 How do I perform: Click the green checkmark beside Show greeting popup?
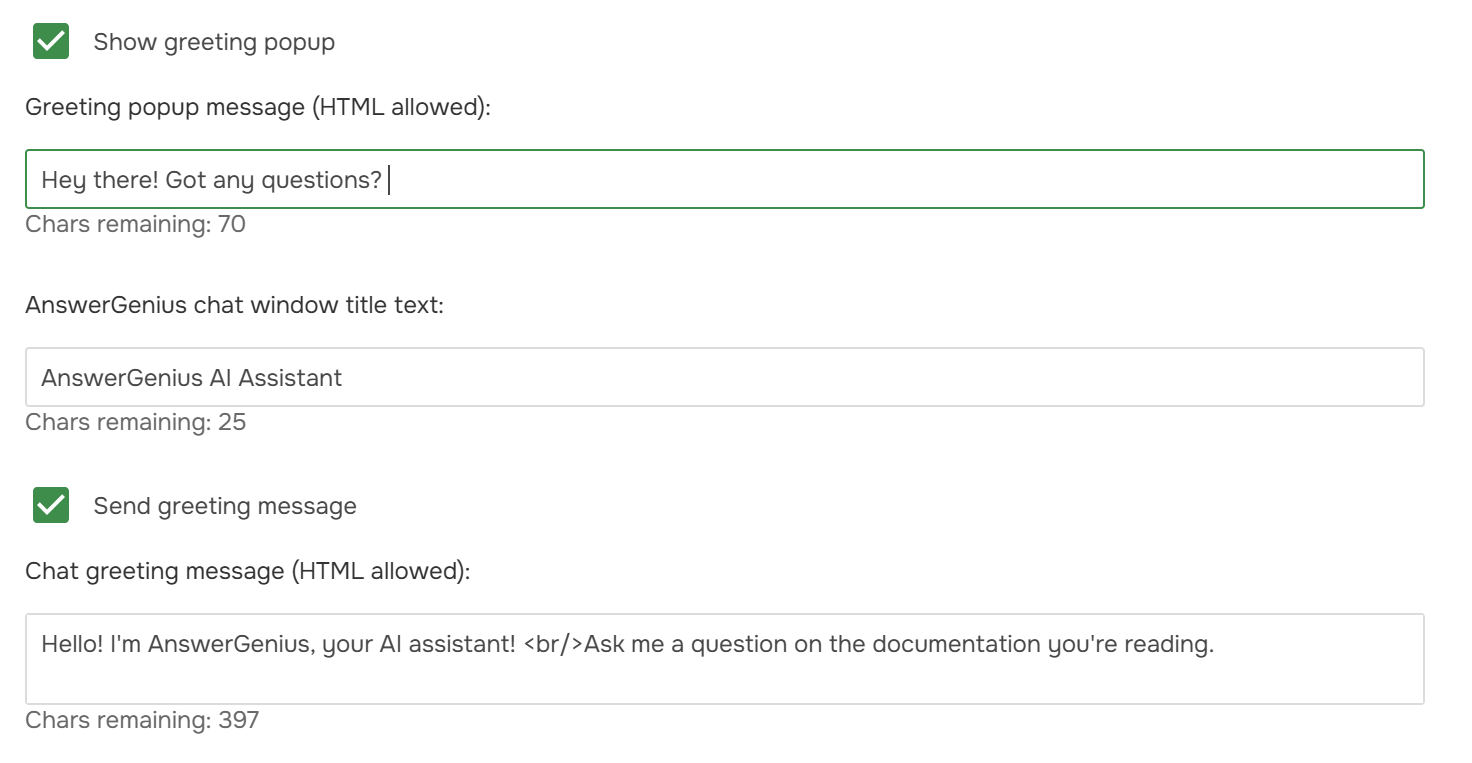[x=50, y=41]
